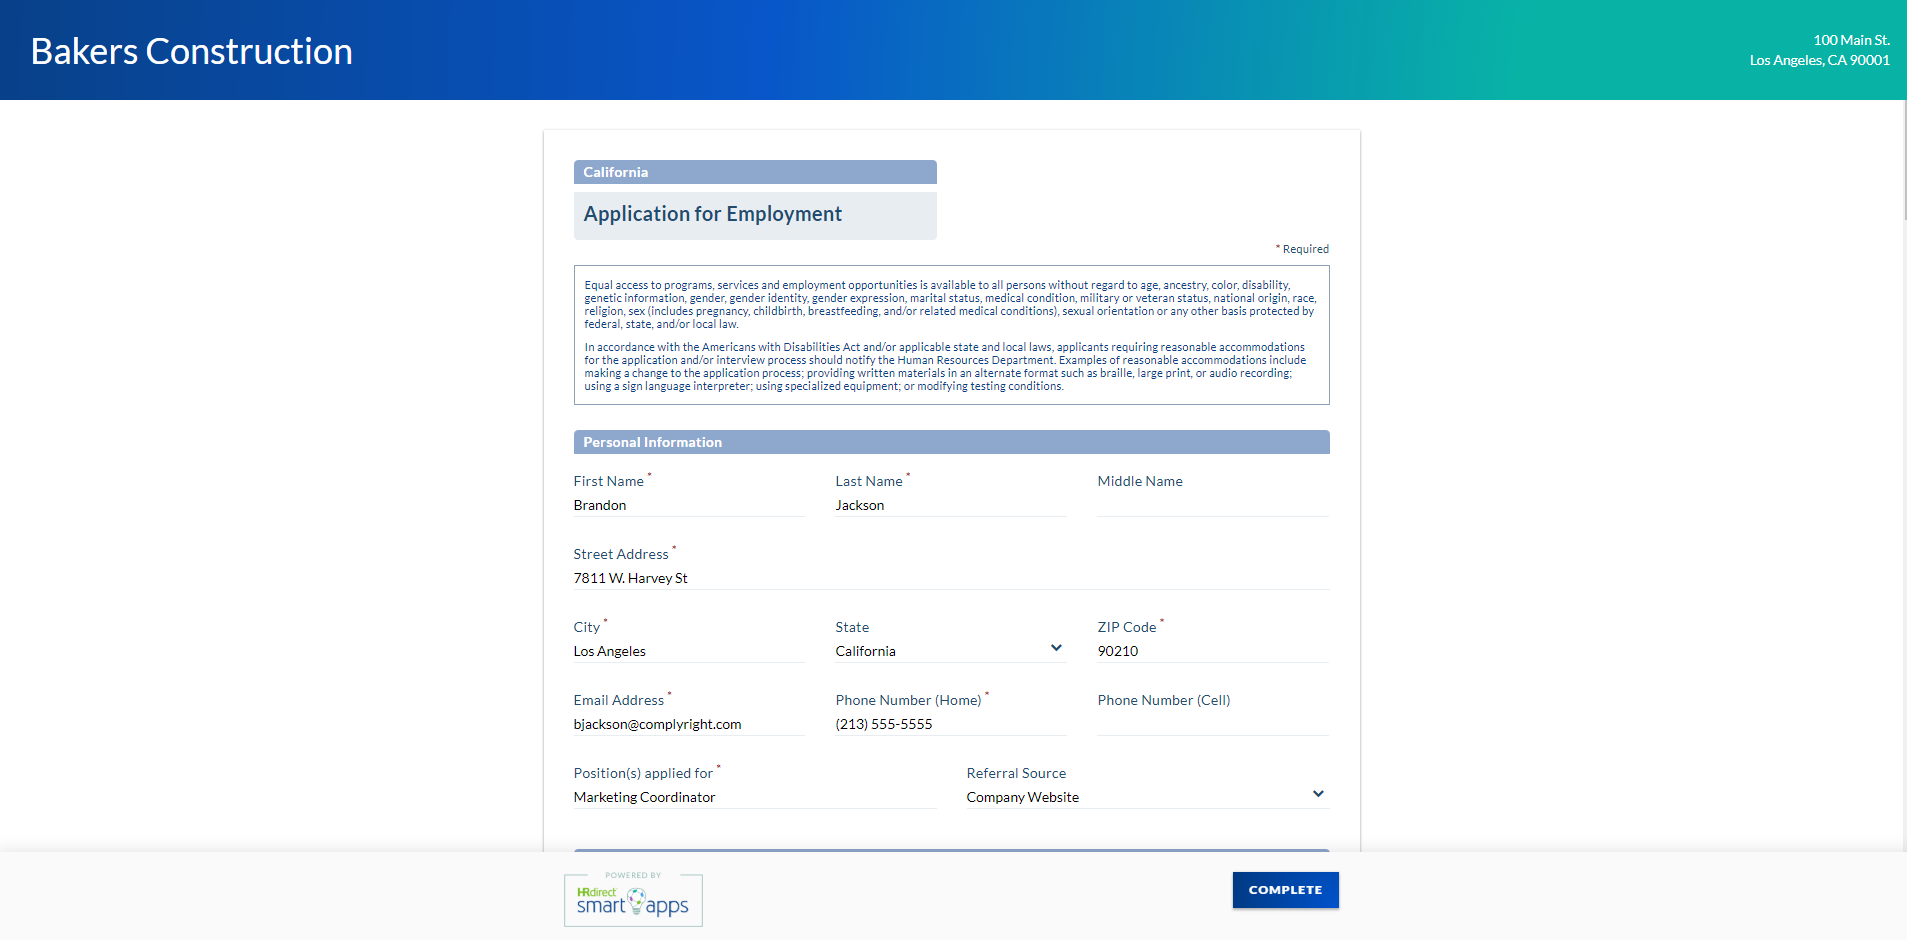Collapse the Company Website selection chevron
This screenshot has height=940, width=1907.
(1318, 793)
